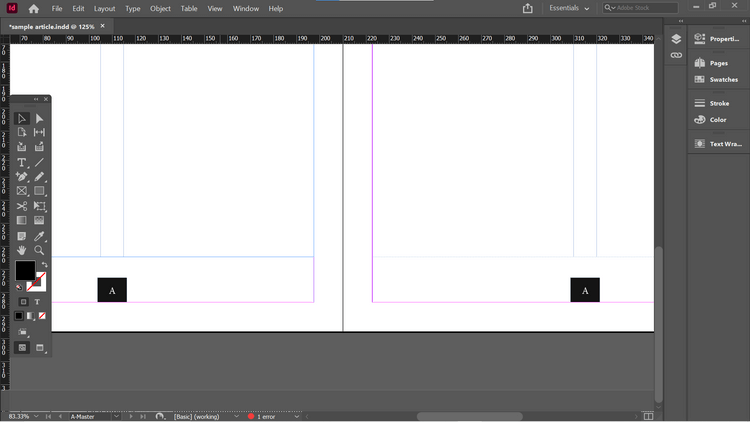
Task: Open the A-Master page dropdown
Action: pos(116,417)
